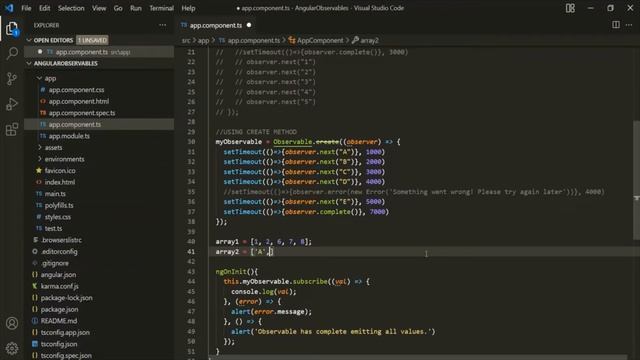Click the unsaved dot in Open Editors row
The width and height of the screenshot is (640, 360).
pyautogui.click(x=40, y=52)
